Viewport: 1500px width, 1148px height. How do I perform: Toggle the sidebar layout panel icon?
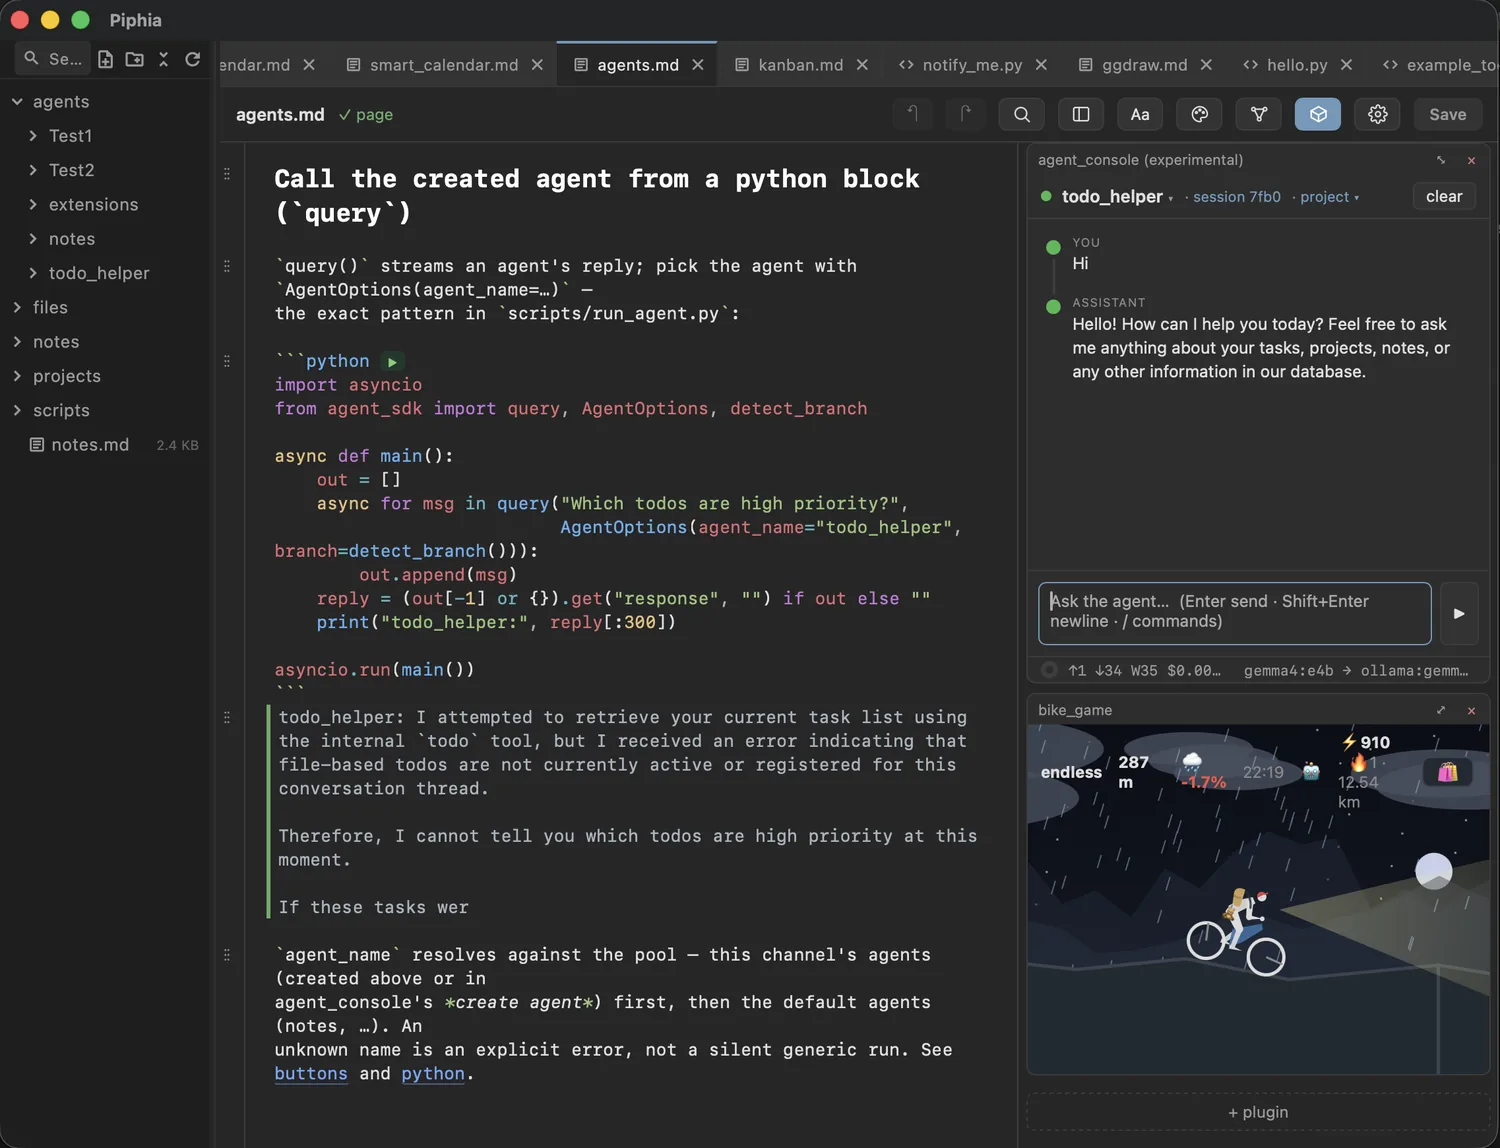(1081, 114)
